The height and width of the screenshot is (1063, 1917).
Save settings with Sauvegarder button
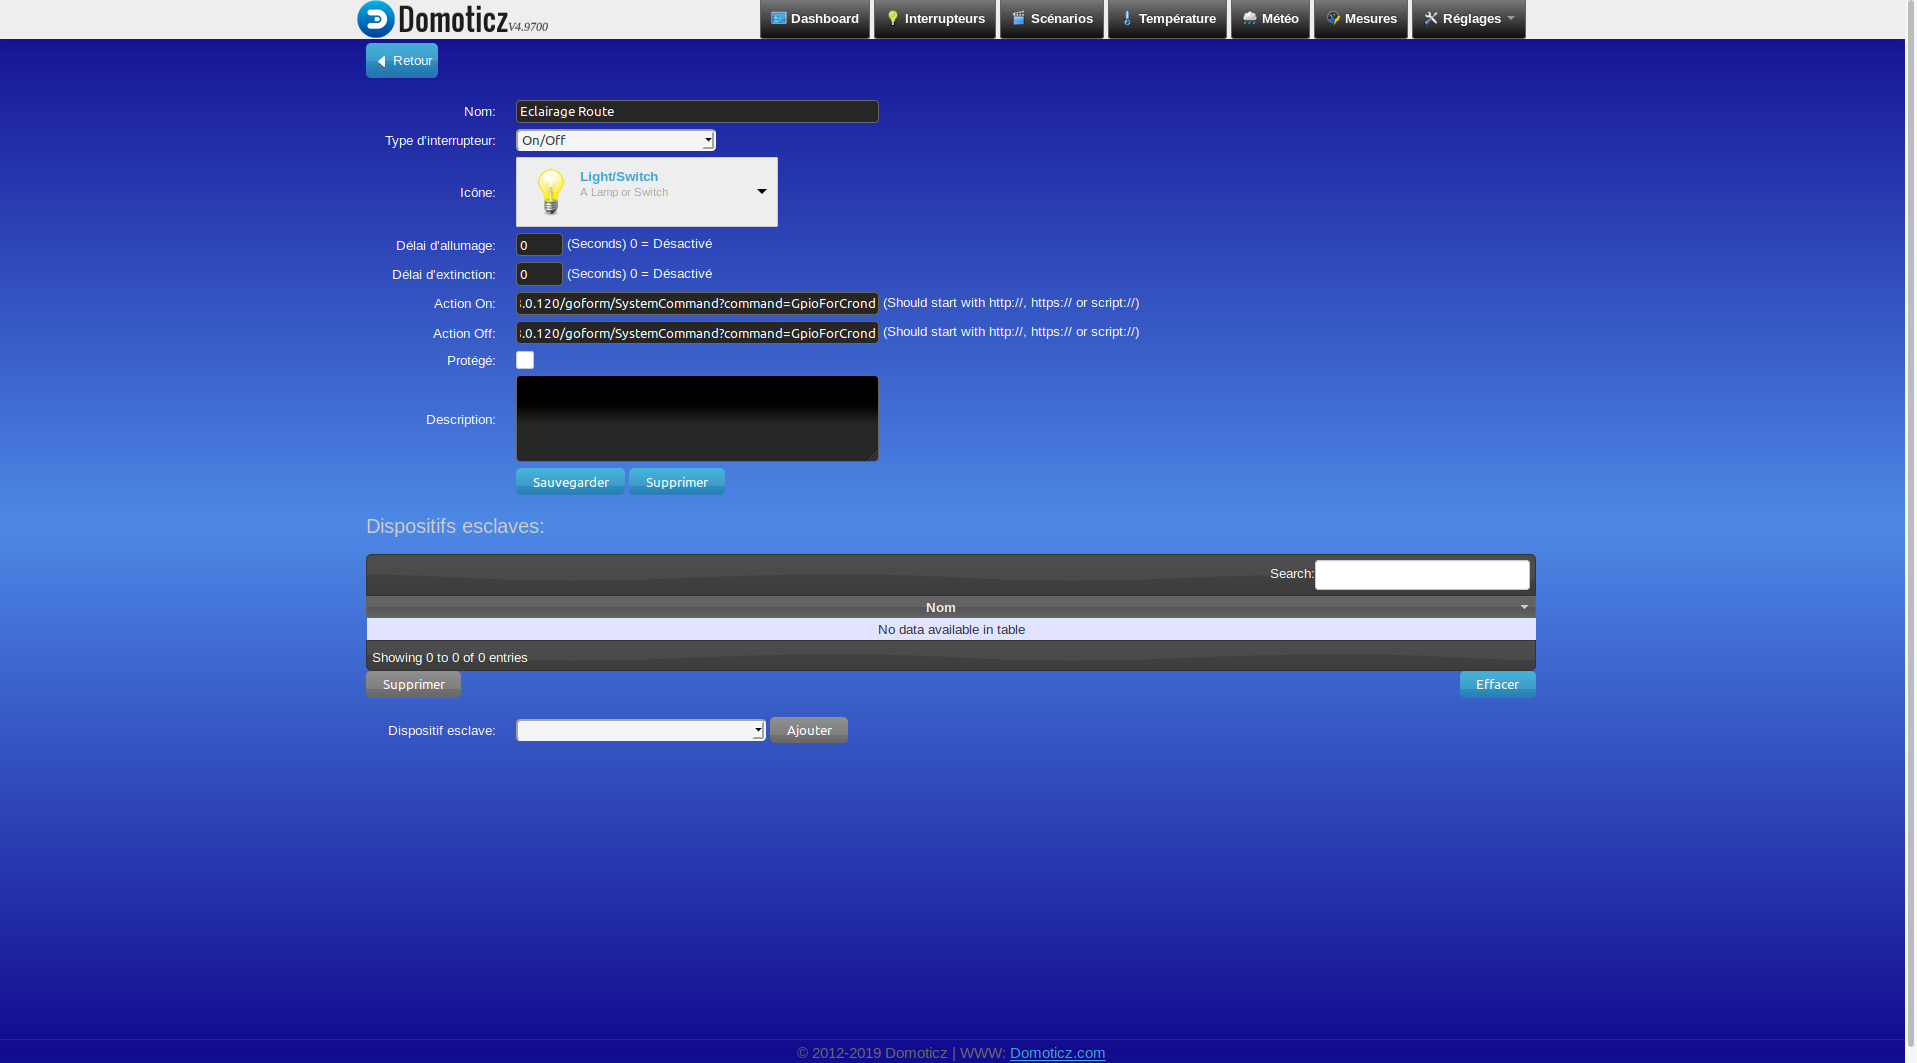click(x=571, y=482)
